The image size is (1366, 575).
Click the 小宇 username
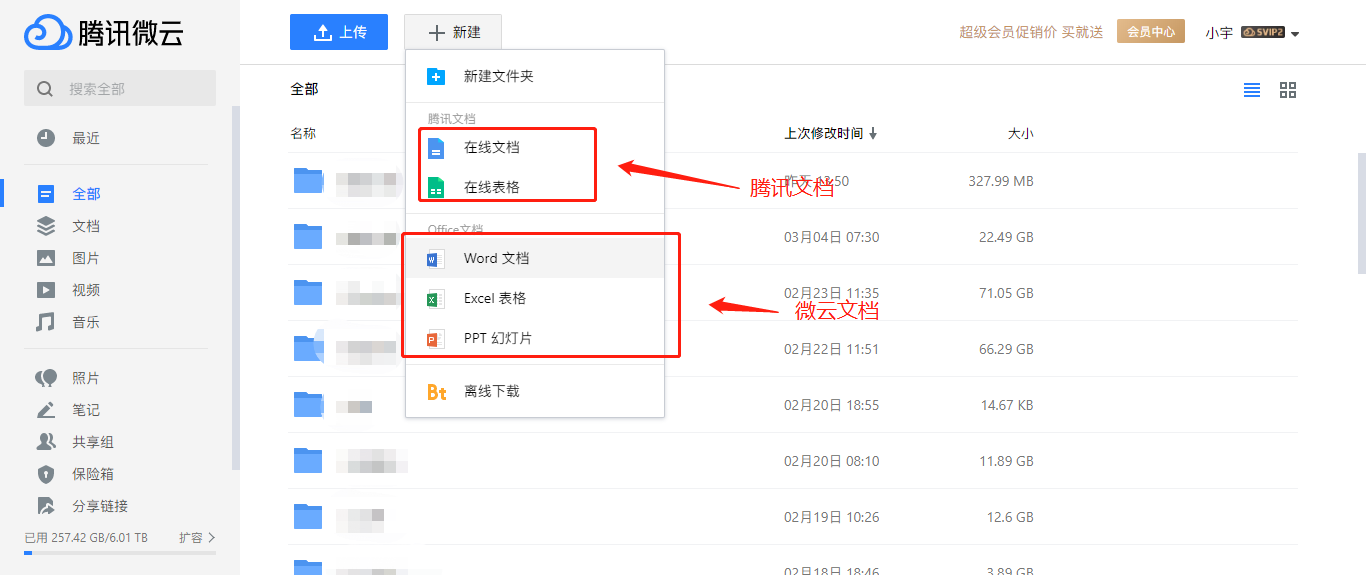pyautogui.click(x=1219, y=33)
